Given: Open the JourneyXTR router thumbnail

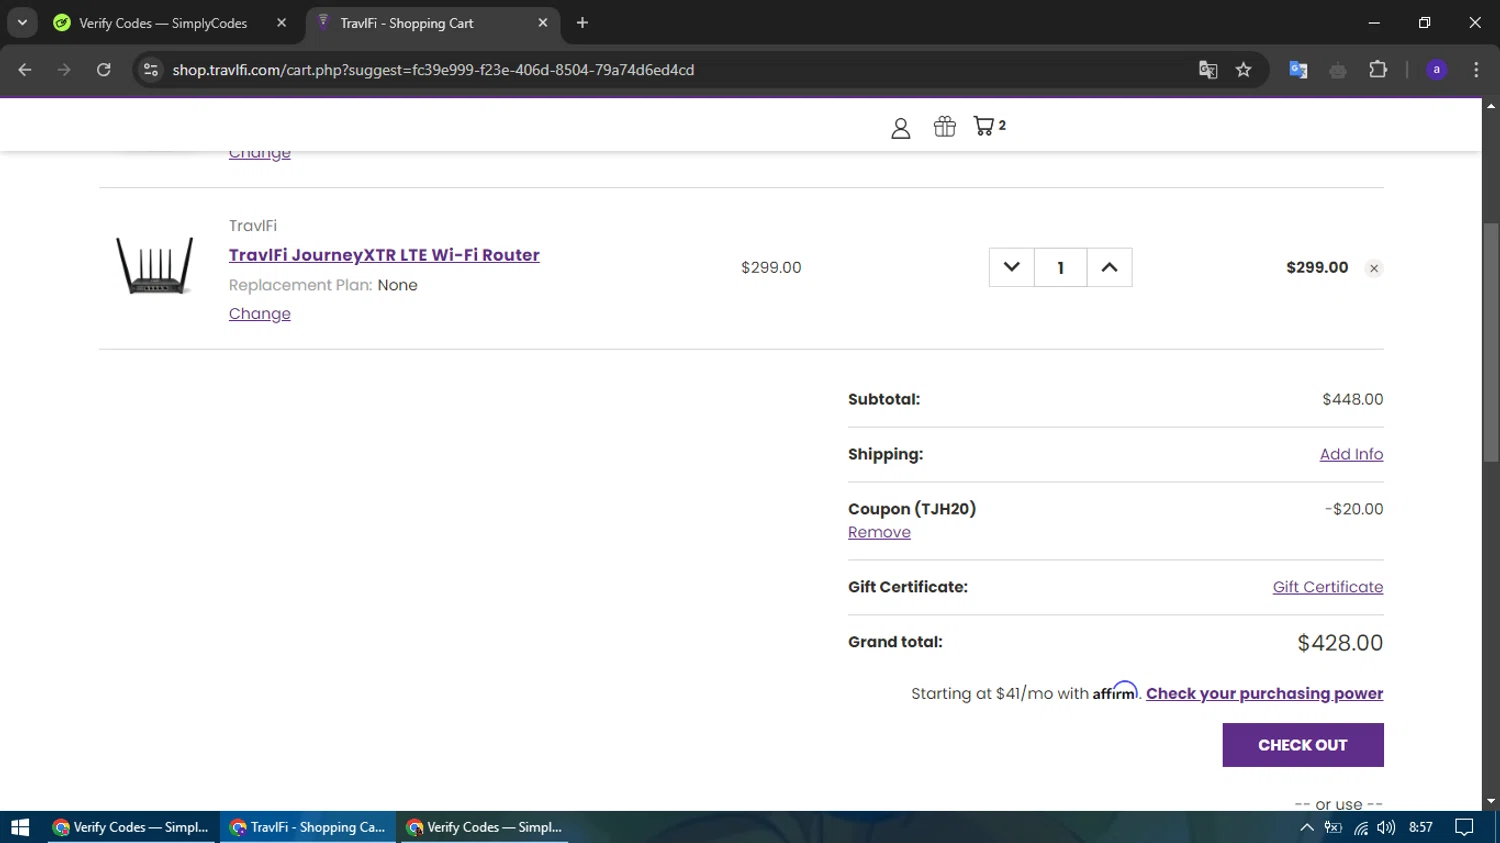Looking at the screenshot, I should pos(154,266).
